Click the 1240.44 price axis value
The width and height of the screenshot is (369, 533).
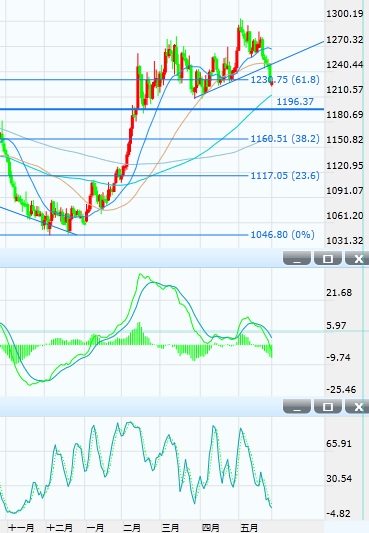coord(345,65)
